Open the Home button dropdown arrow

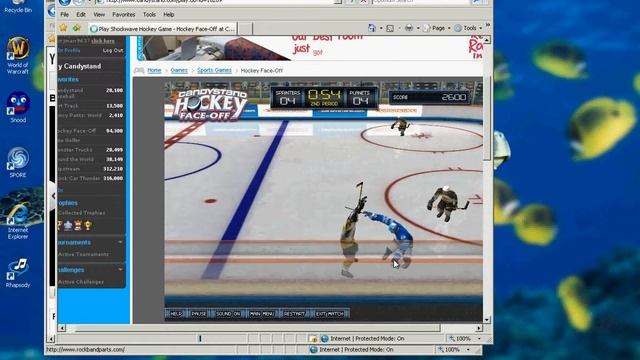click(x=381, y=28)
